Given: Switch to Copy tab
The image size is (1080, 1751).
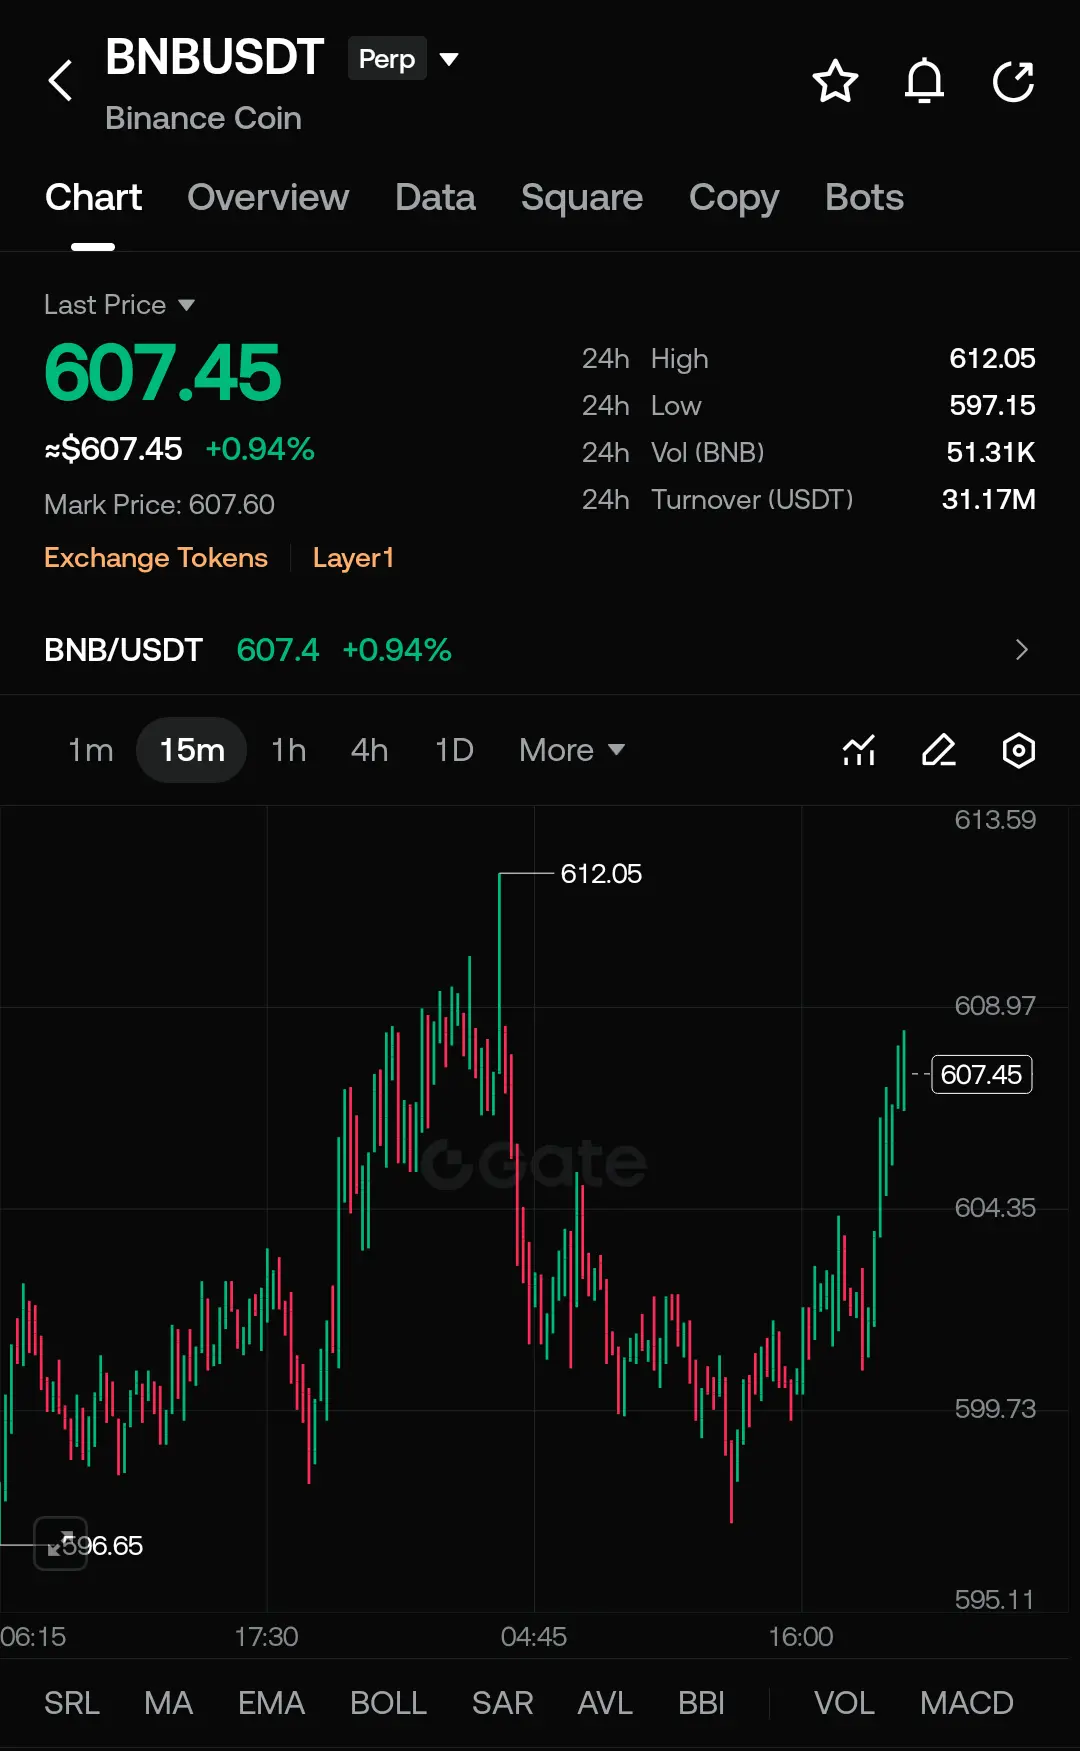Looking at the screenshot, I should point(734,198).
